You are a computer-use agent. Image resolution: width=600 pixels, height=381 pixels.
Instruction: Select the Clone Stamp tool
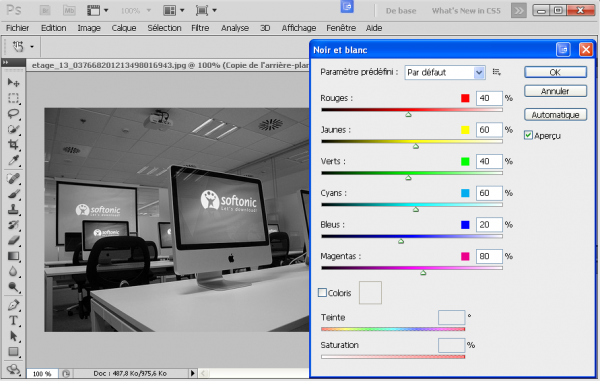pyautogui.click(x=13, y=209)
